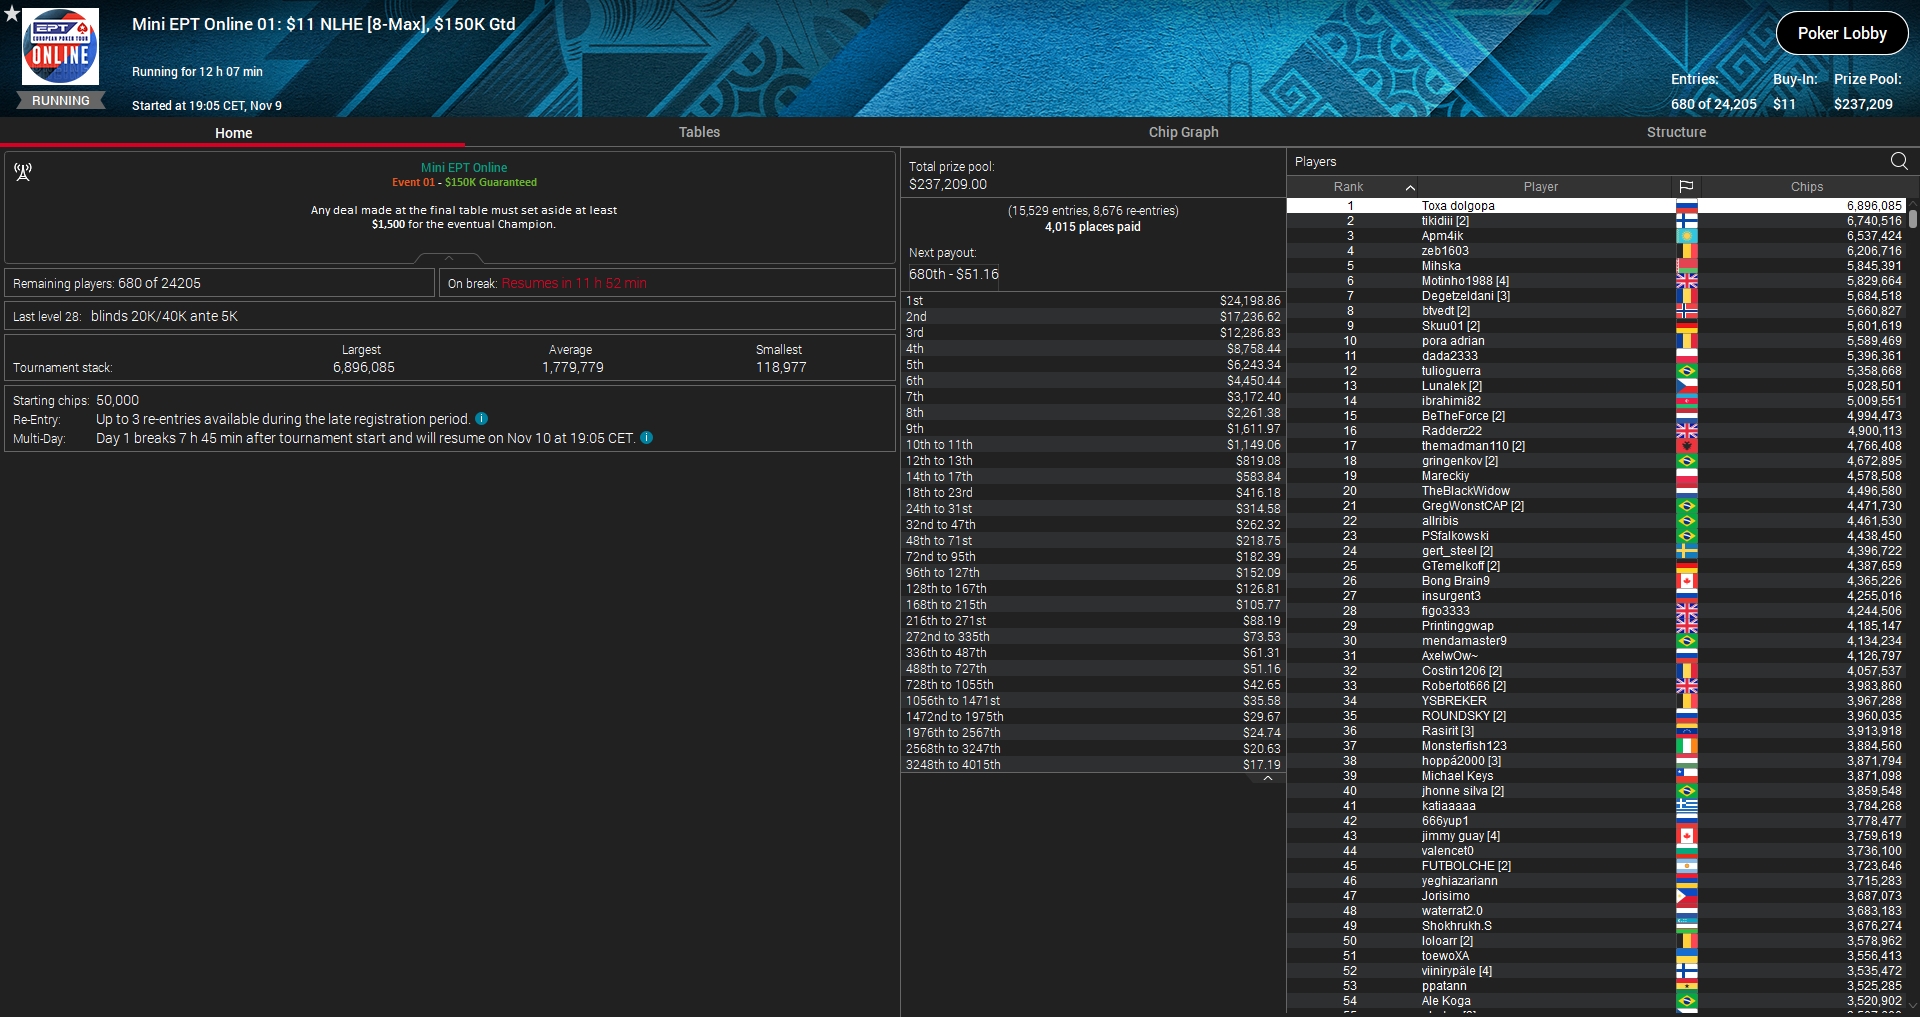
Task: Click the 488th to 727th payout row
Action: coord(1093,669)
